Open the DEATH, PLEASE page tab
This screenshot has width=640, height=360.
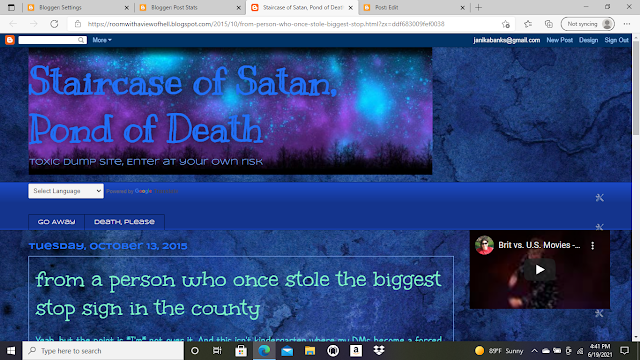124,222
